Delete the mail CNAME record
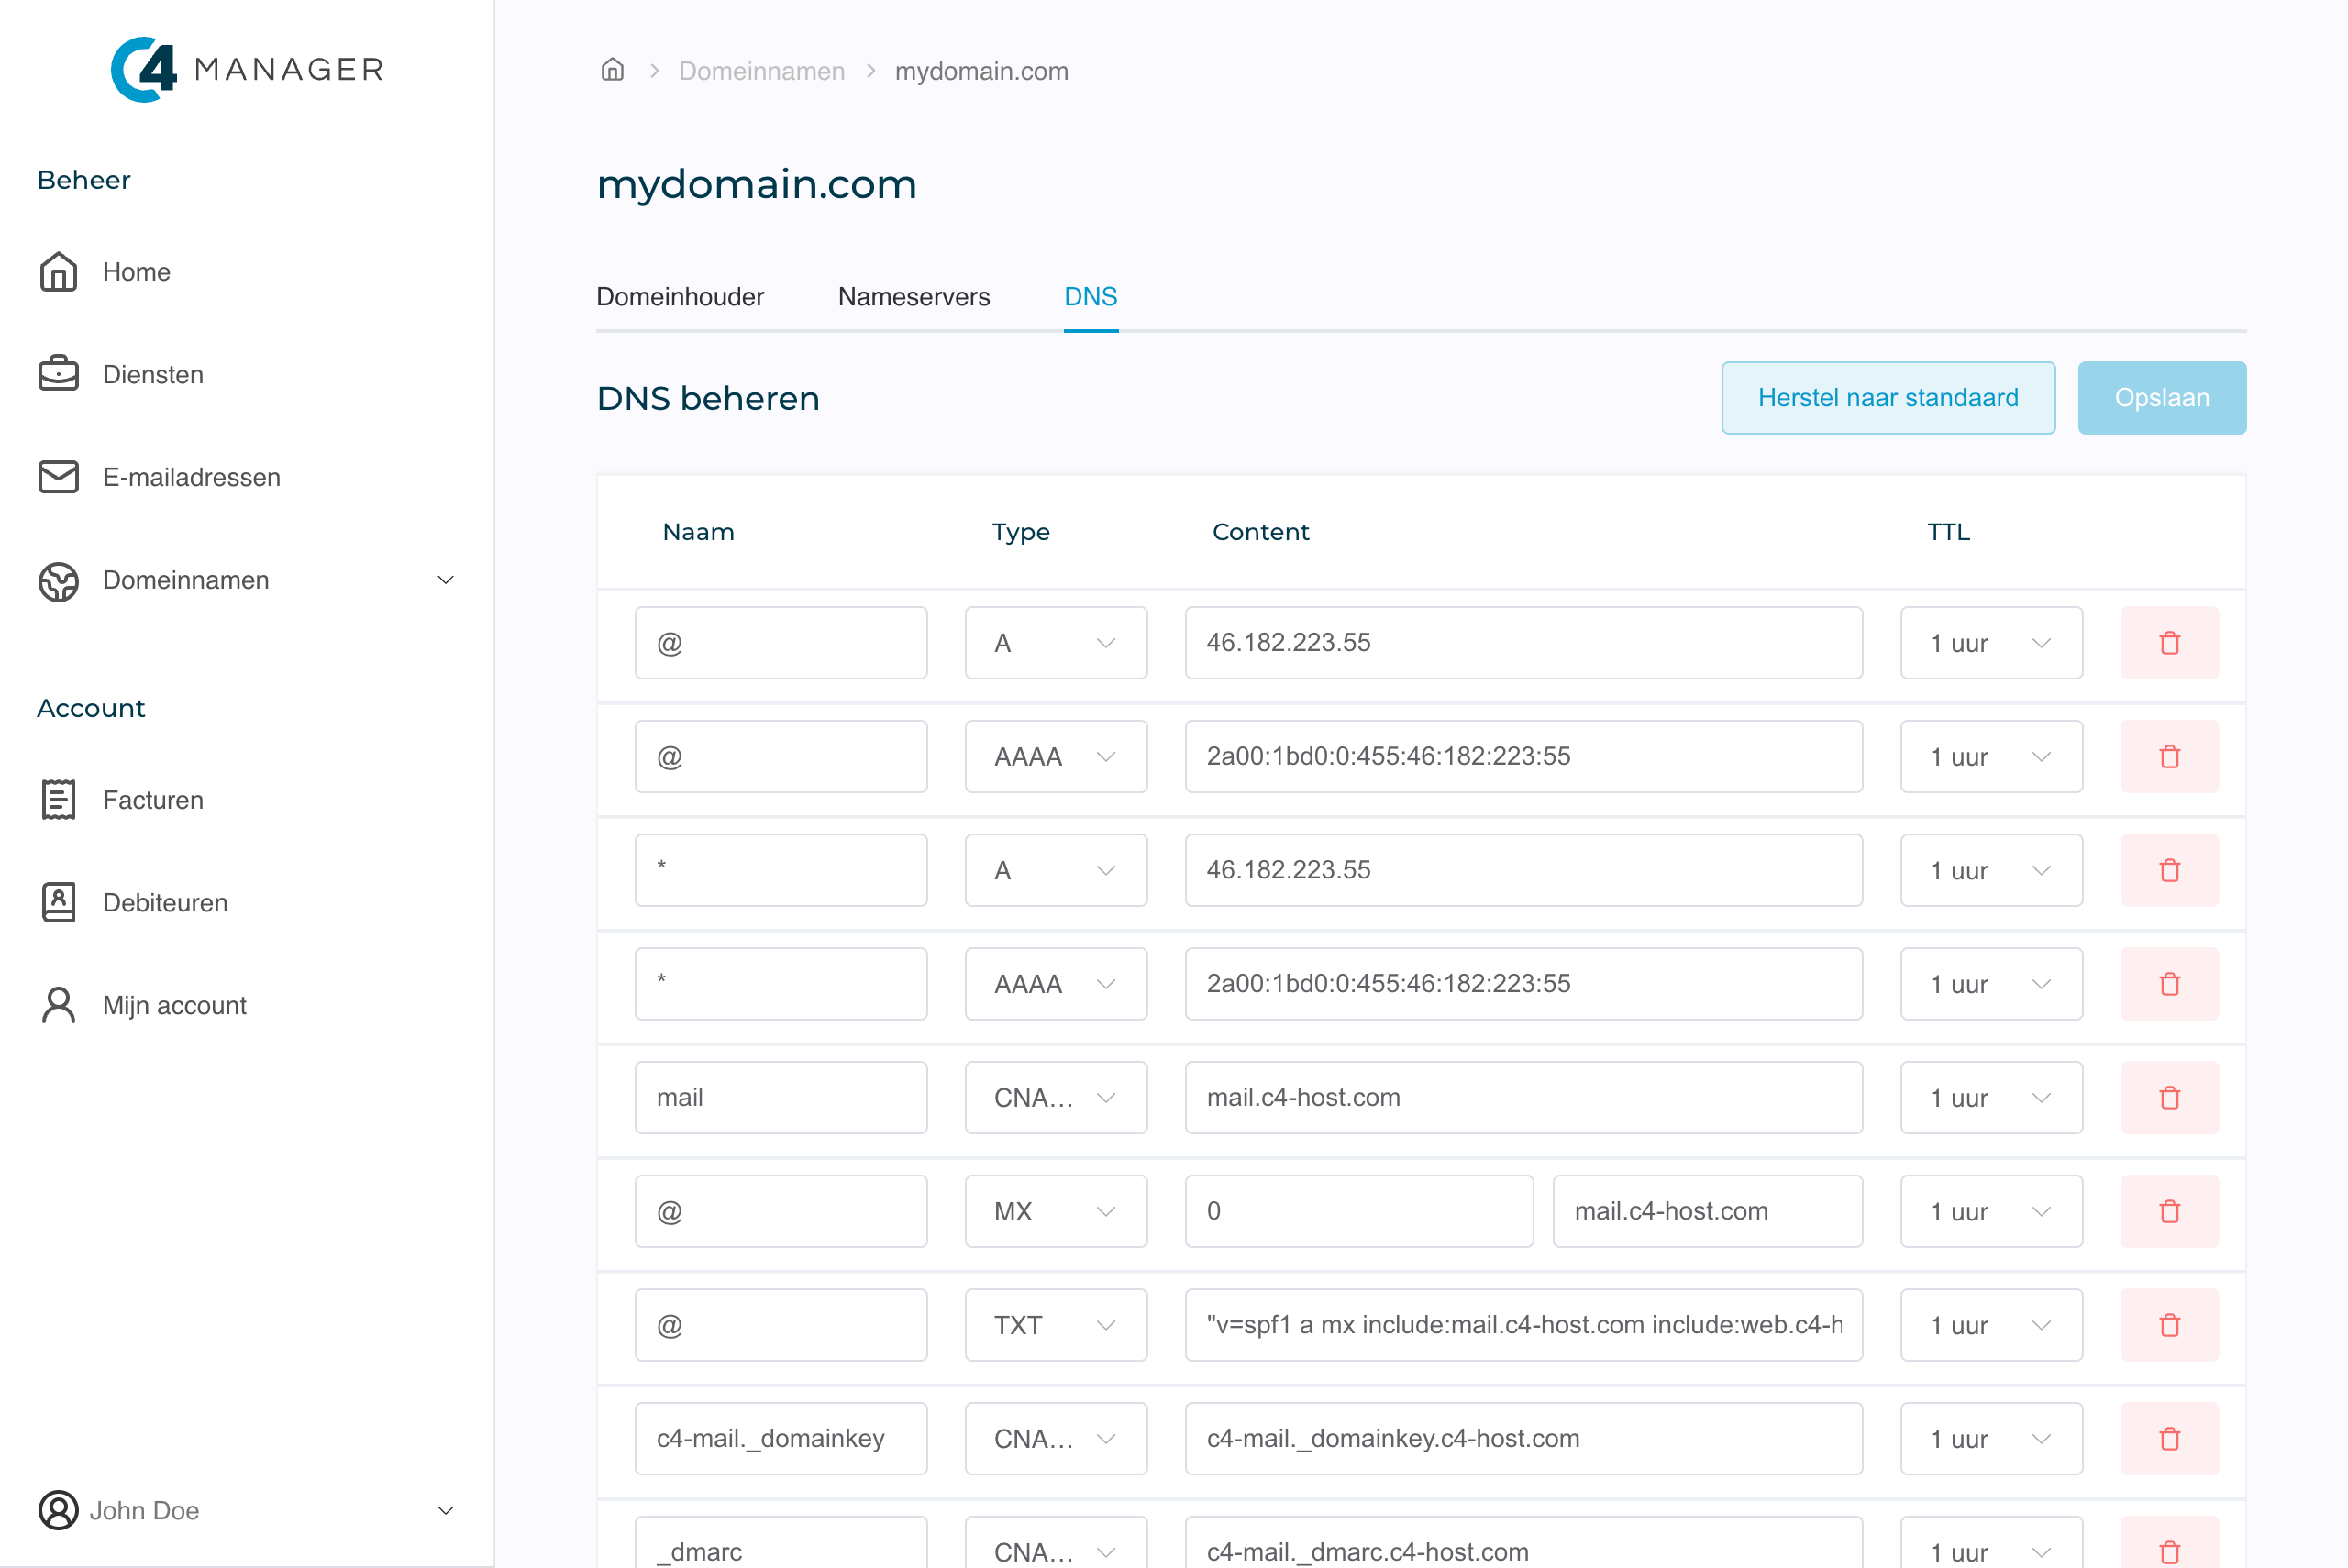The height and width of the screenshot is (1568, 2348). tap(2169, 1098)
